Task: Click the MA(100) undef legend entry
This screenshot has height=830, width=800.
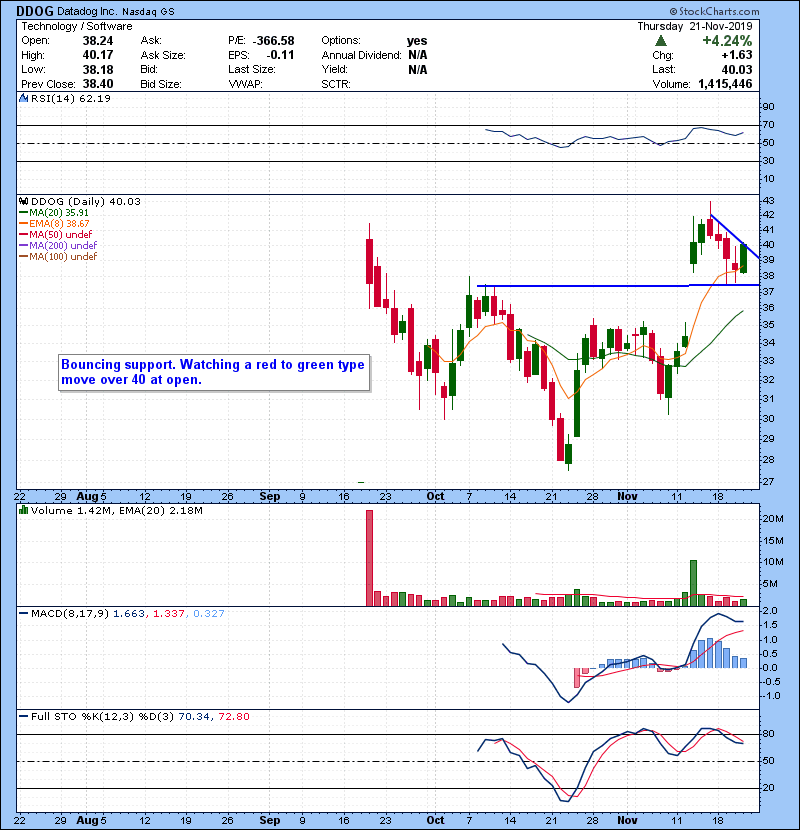Action: [x=58, y=257]
